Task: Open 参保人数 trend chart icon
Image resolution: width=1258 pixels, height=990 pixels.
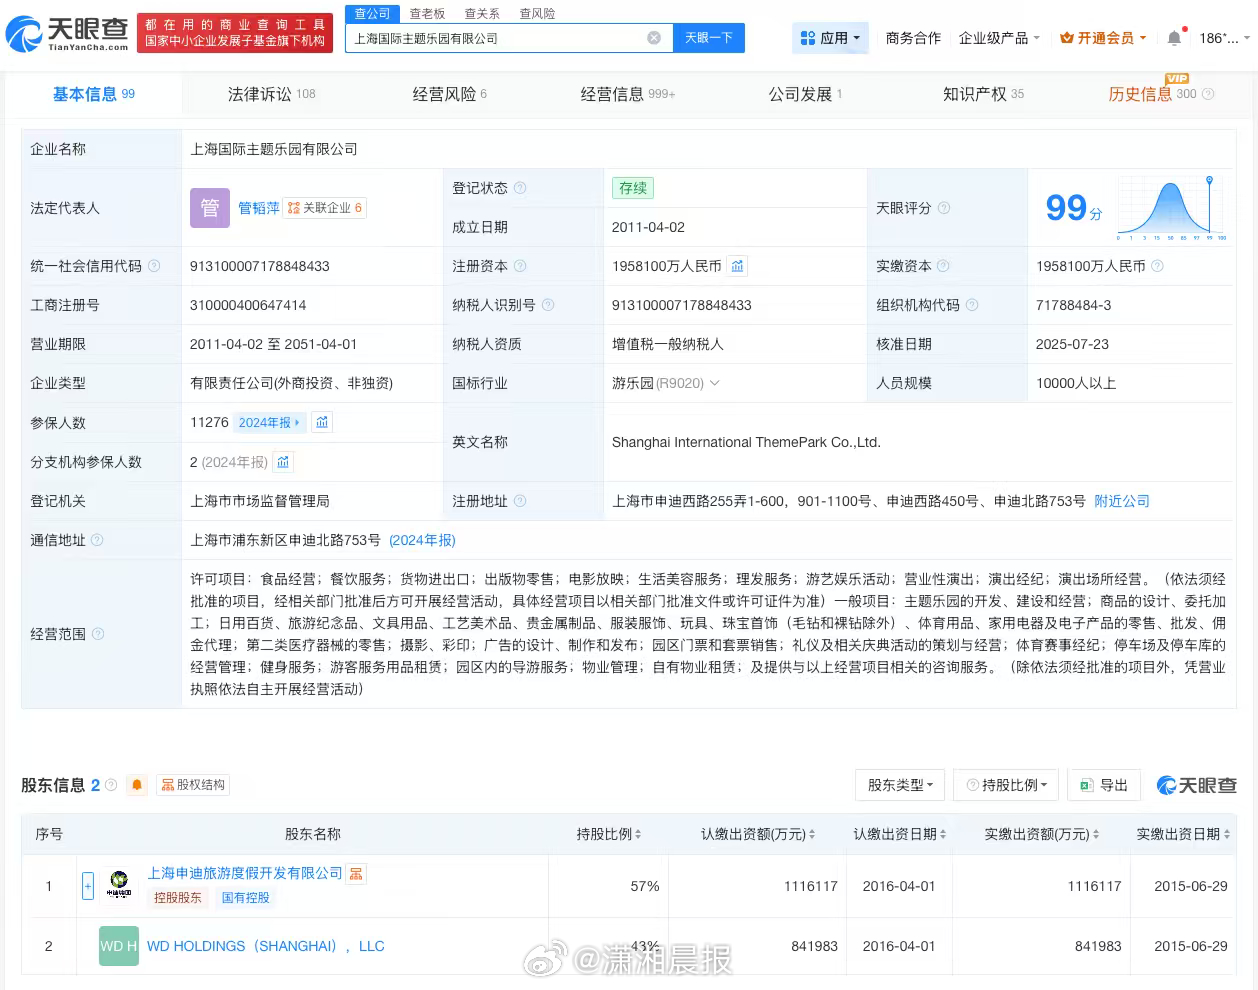Action: tap(322, 422)
